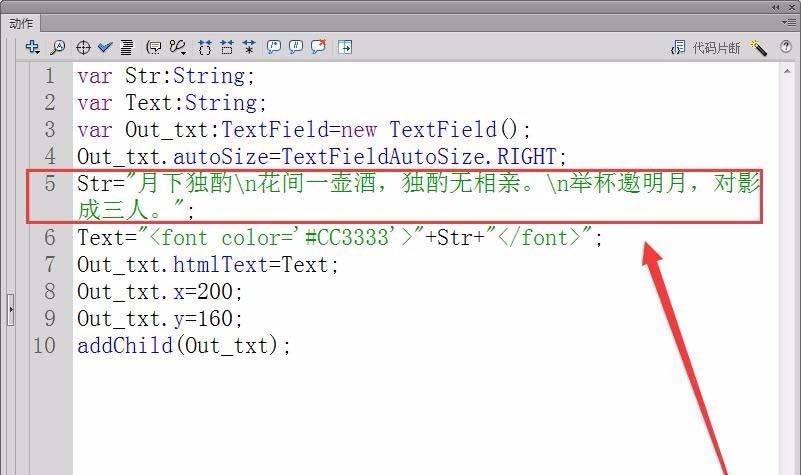Viewport: 801px width, 475px height.
Task: Close the Actions panel with the X
Action: 792,7
